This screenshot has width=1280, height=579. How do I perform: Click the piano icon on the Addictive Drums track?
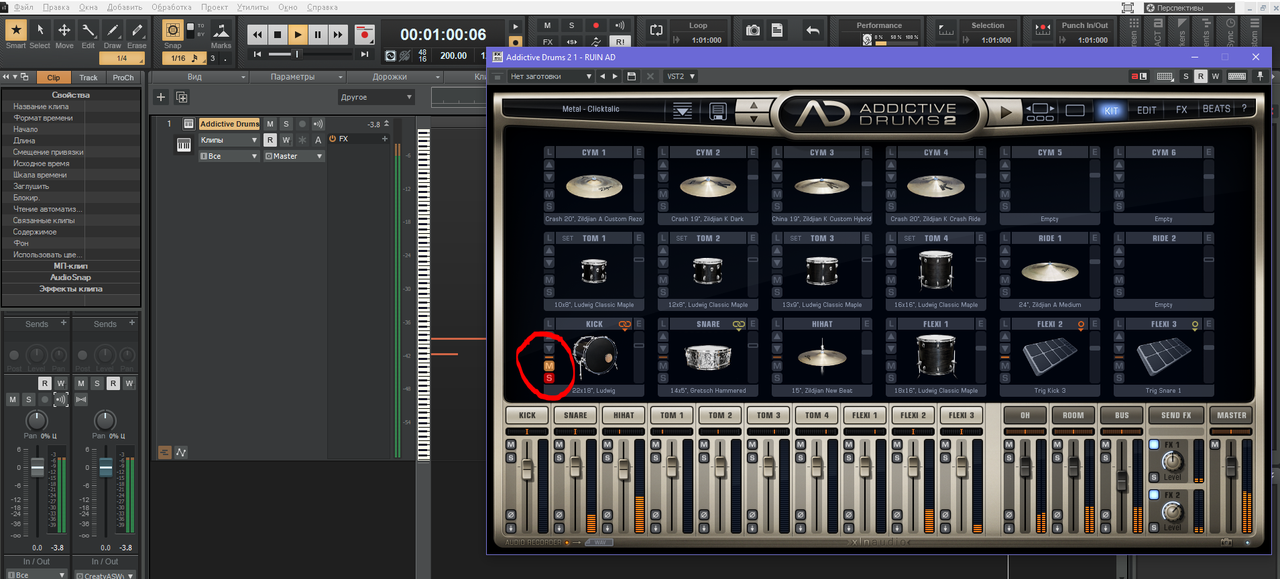[184, 145]
